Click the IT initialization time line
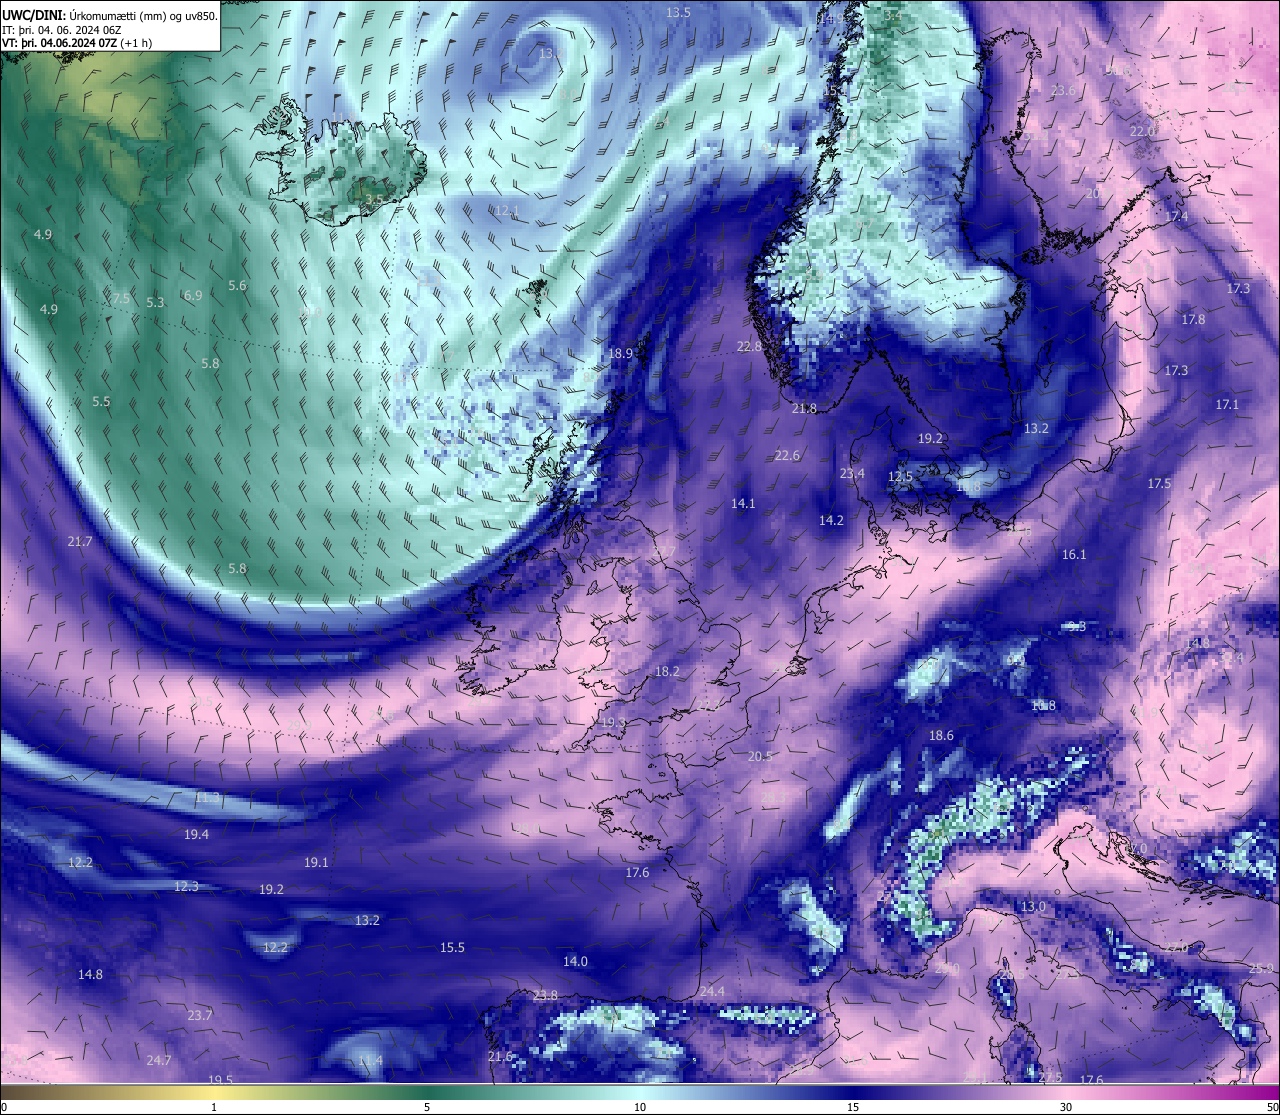Screen dimensions: 1280x1115 62,30
